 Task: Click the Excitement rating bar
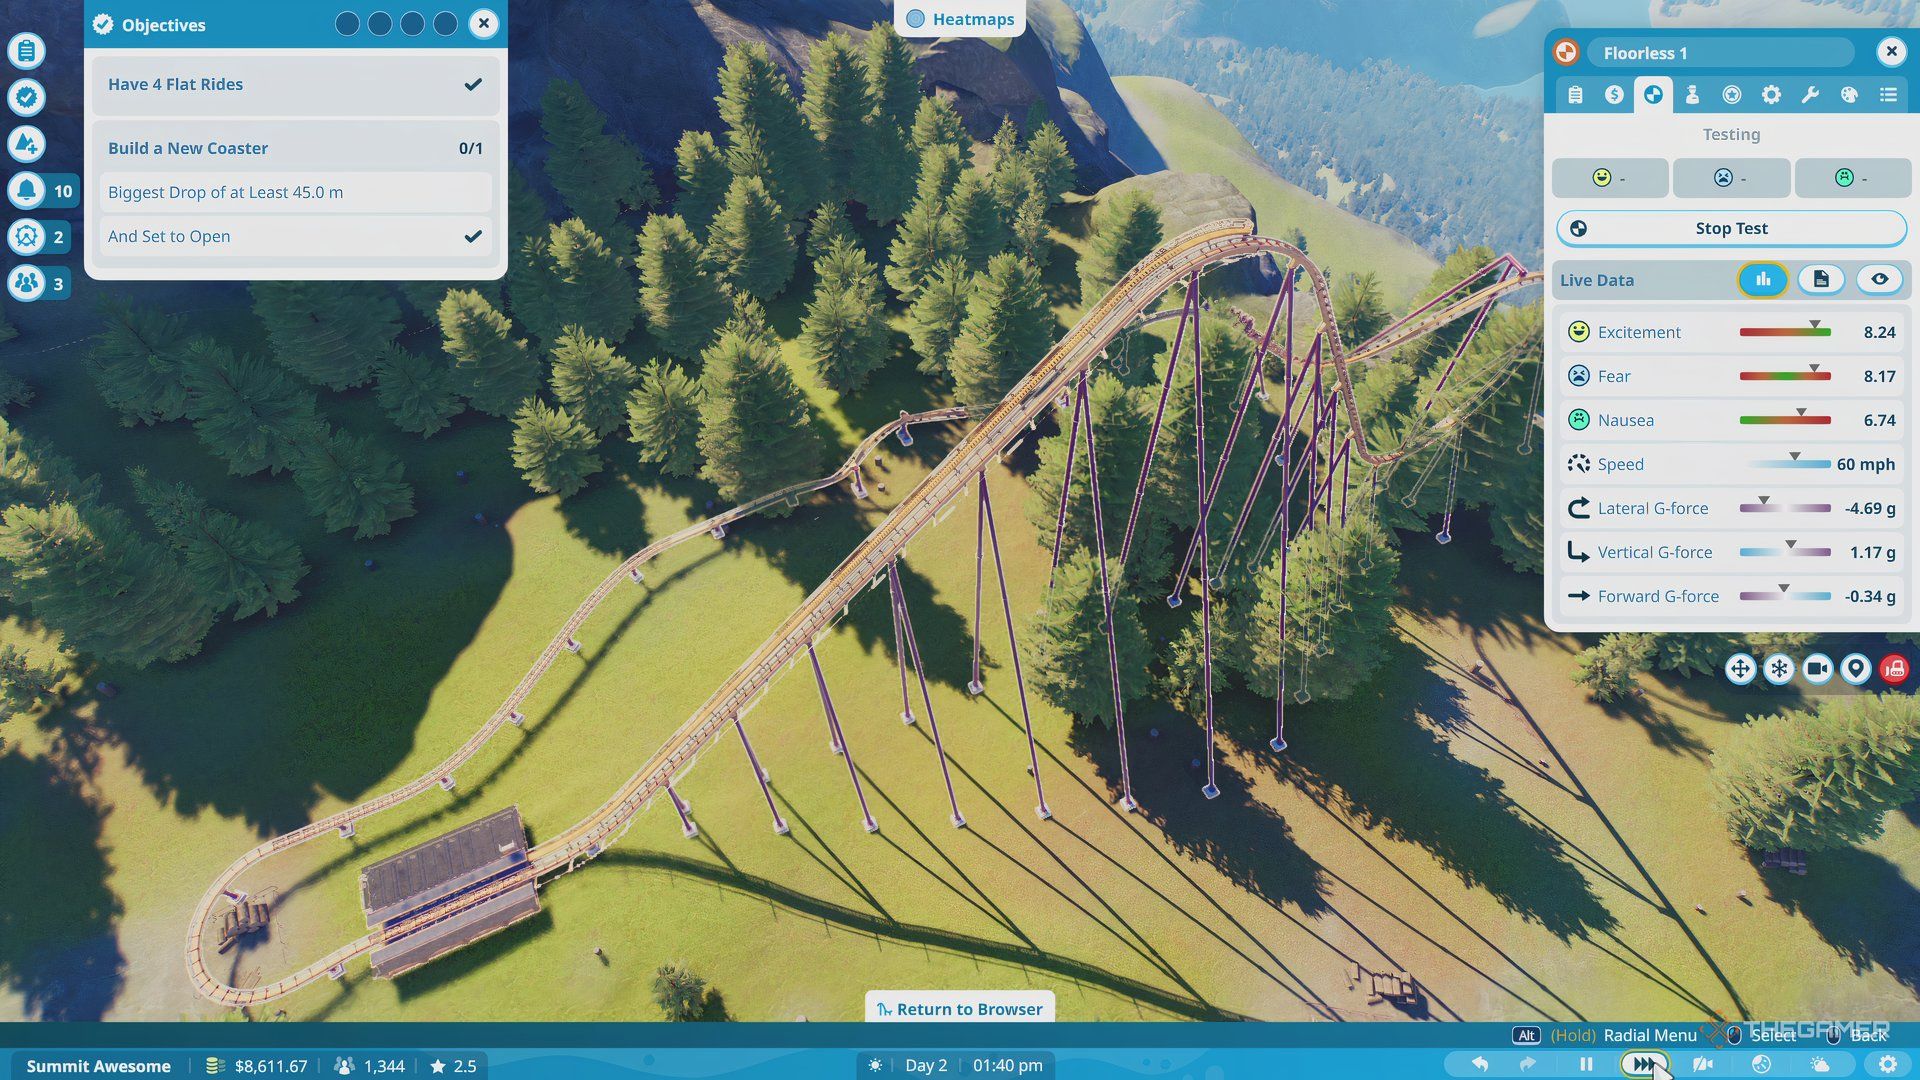pyautogui.click(x=1785, y=332)
